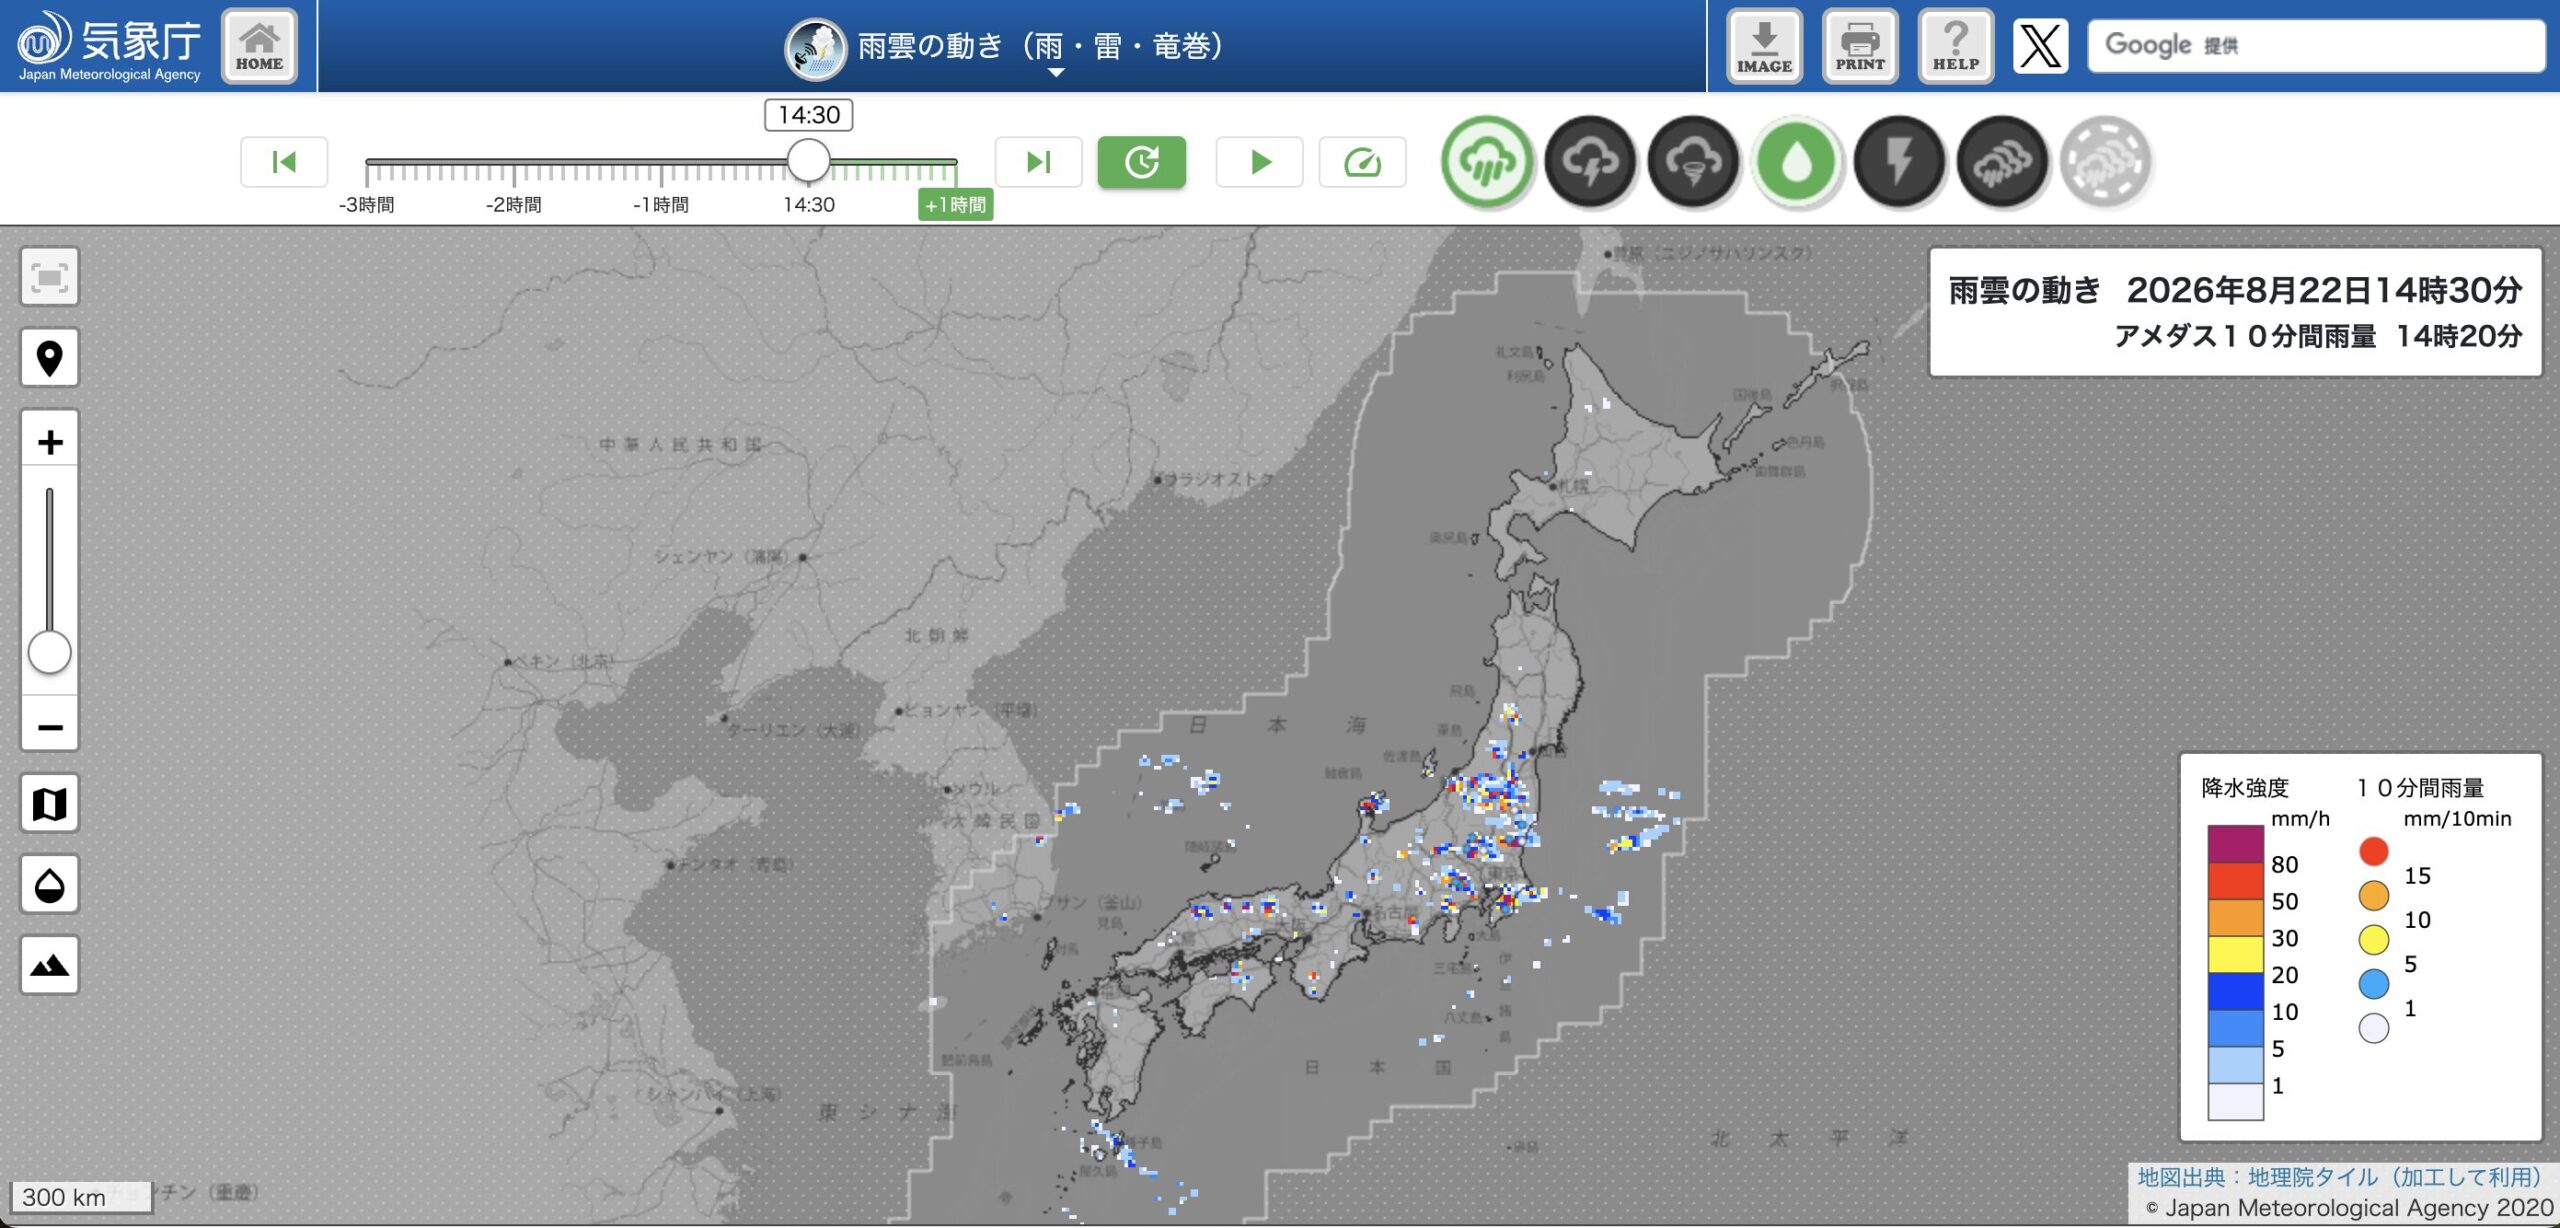Click the mountain terrain icon
2560x1228 pixels.
[50, 965]
